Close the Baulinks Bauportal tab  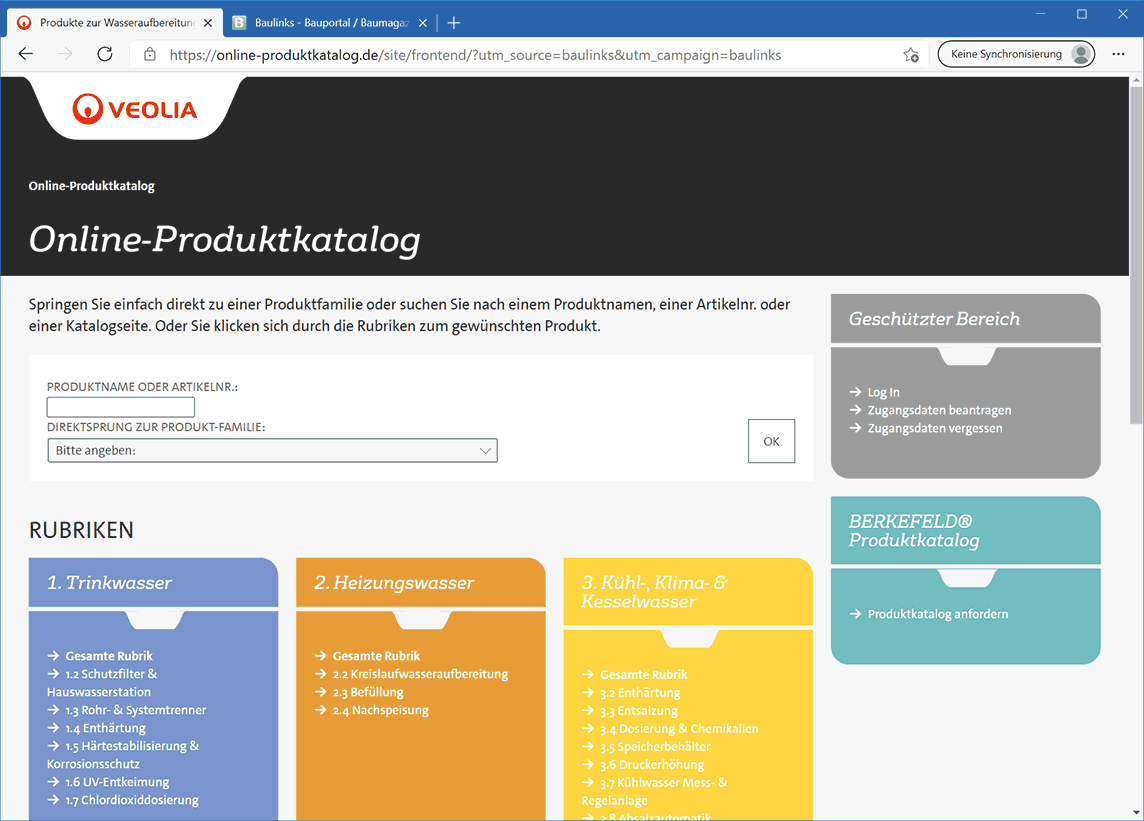click(x=422, y=23)
